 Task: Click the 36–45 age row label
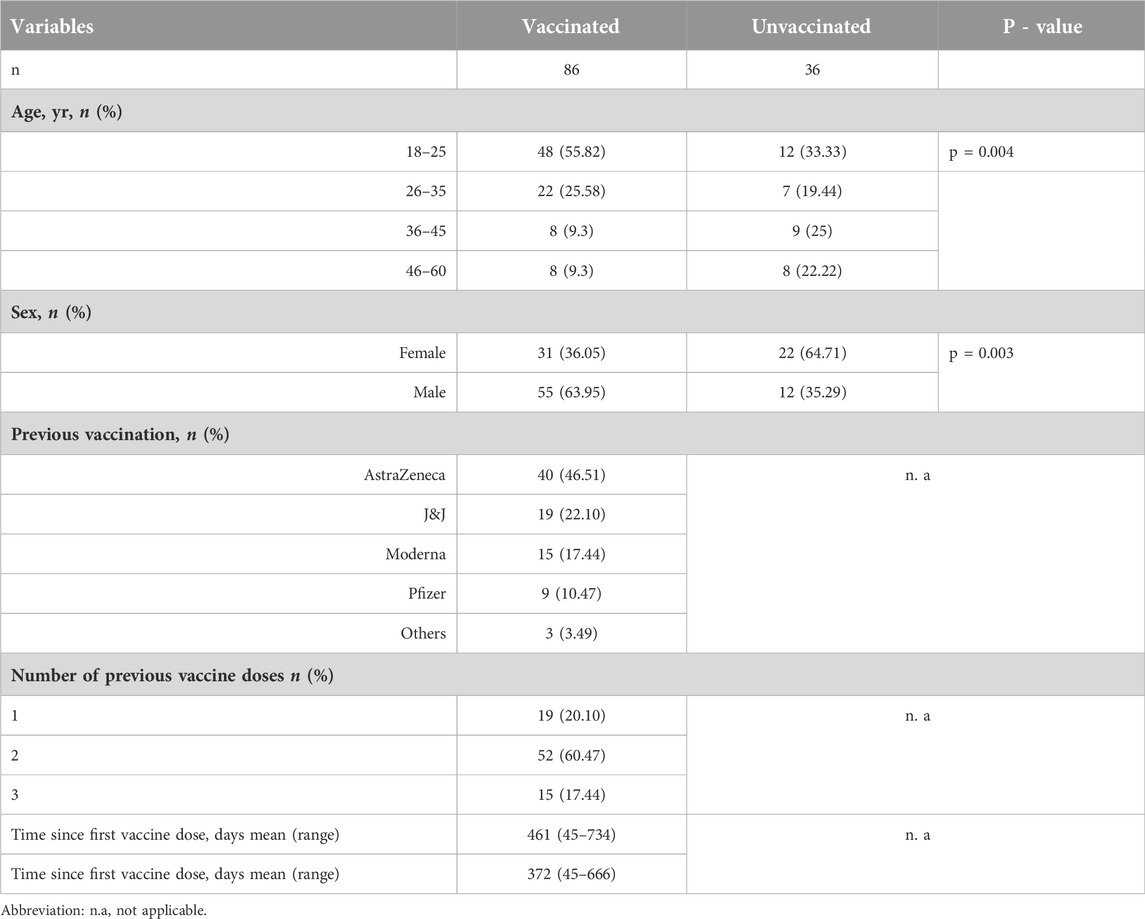coord(426,231)
